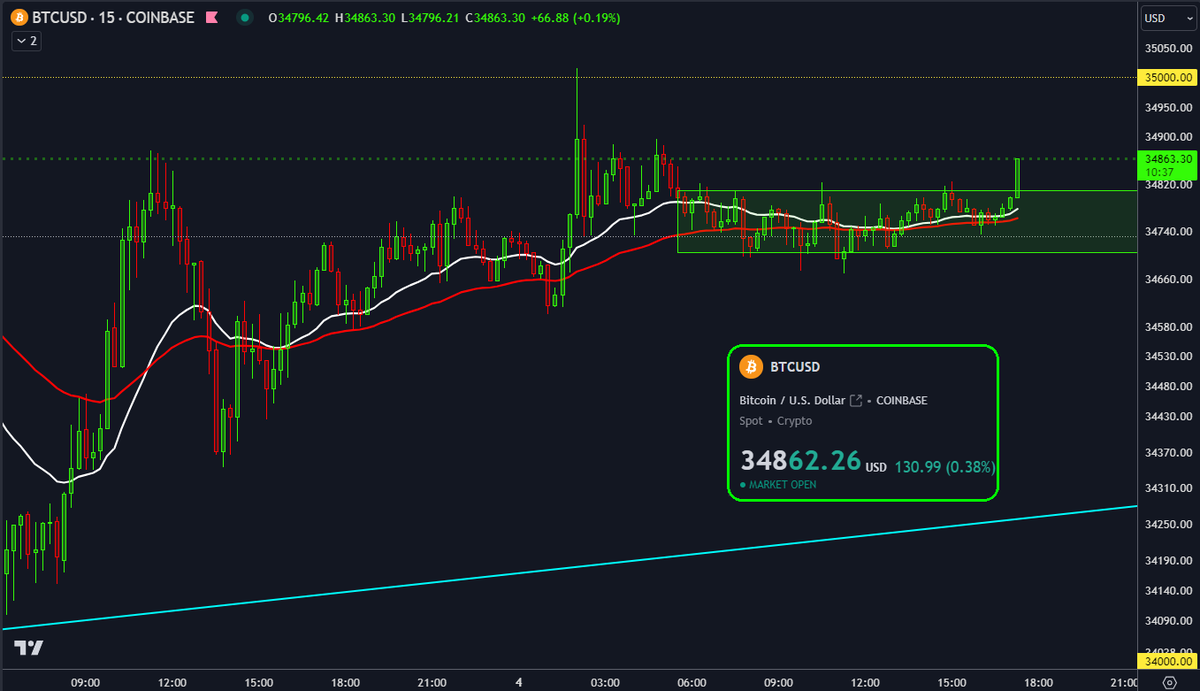The width and height of the screenshot is (1200, 691).
Task: Click the external link icon in the info card
Action: [x=856, y=400]
